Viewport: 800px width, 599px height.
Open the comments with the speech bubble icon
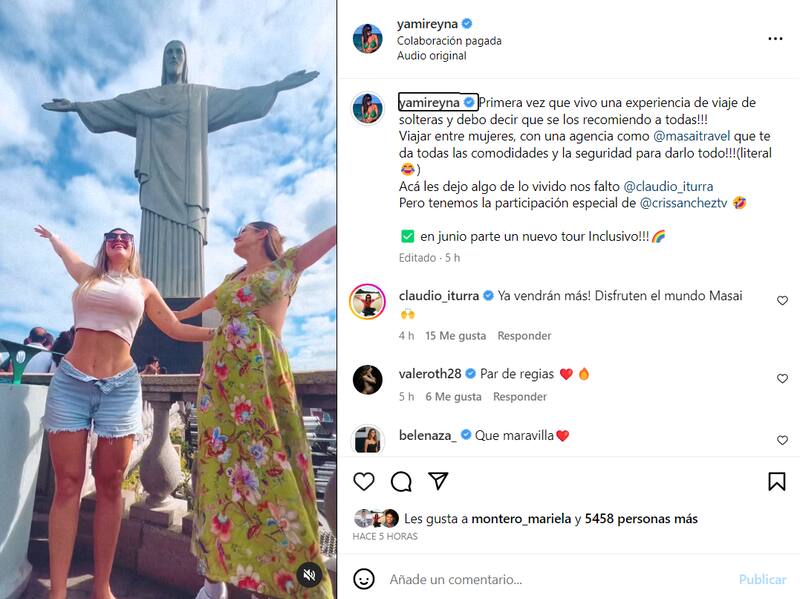[x=401, y=482]
